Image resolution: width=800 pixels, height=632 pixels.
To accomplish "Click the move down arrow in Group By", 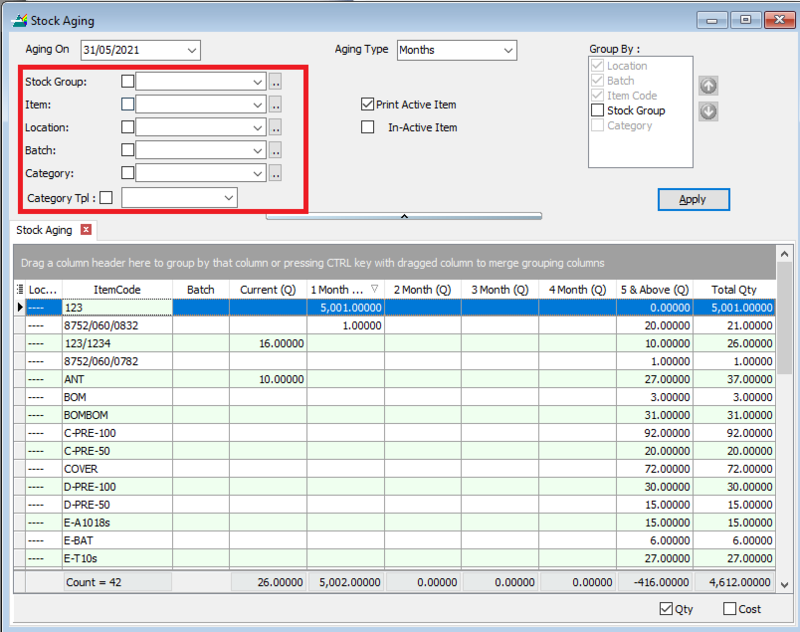I will (x=708, y=111).
